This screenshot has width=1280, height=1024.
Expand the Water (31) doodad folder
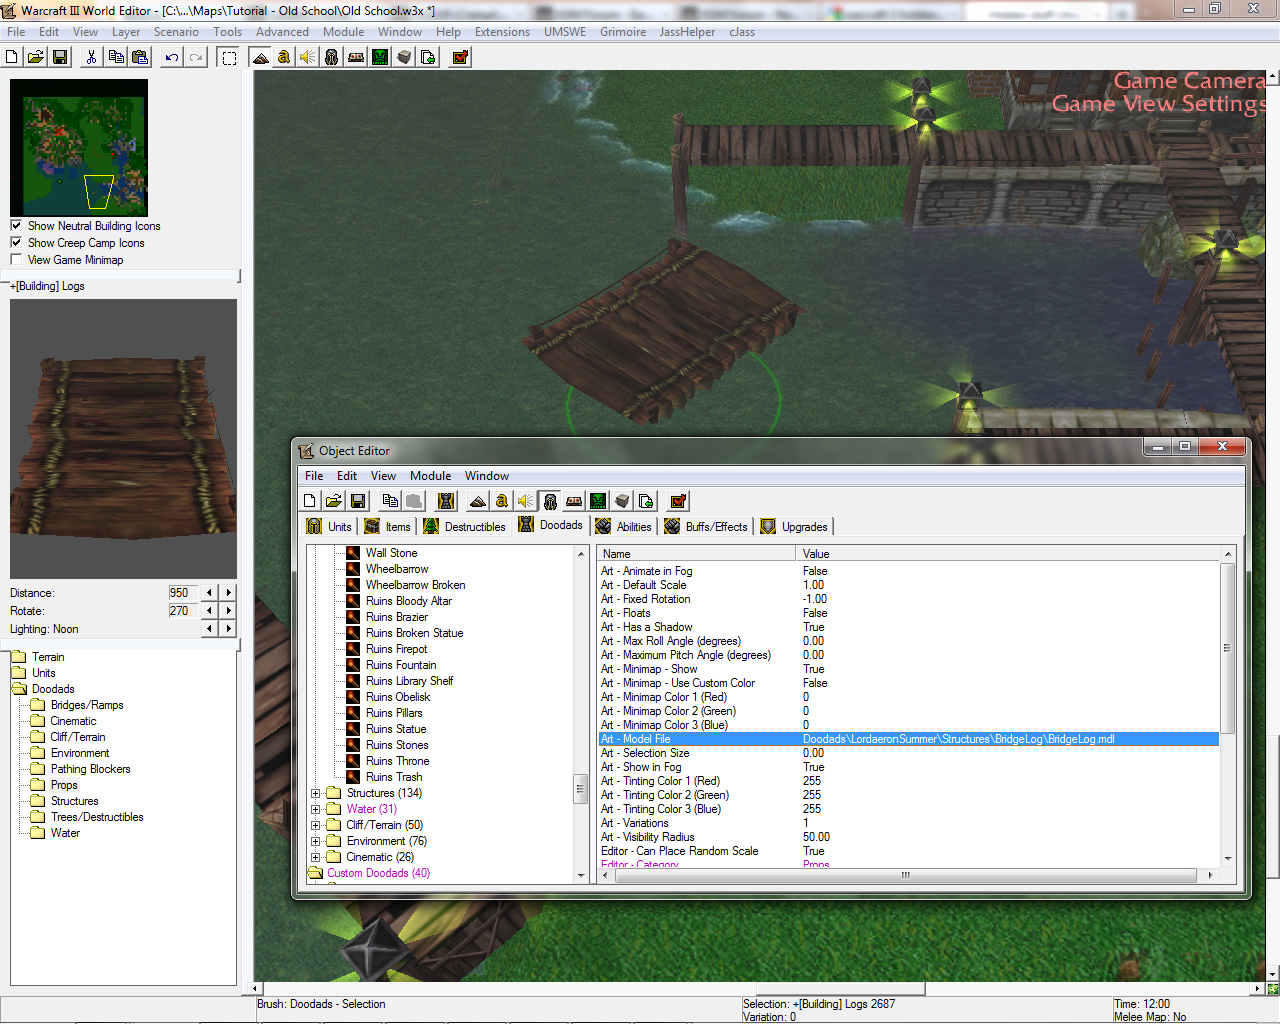[x=316, y=809]
